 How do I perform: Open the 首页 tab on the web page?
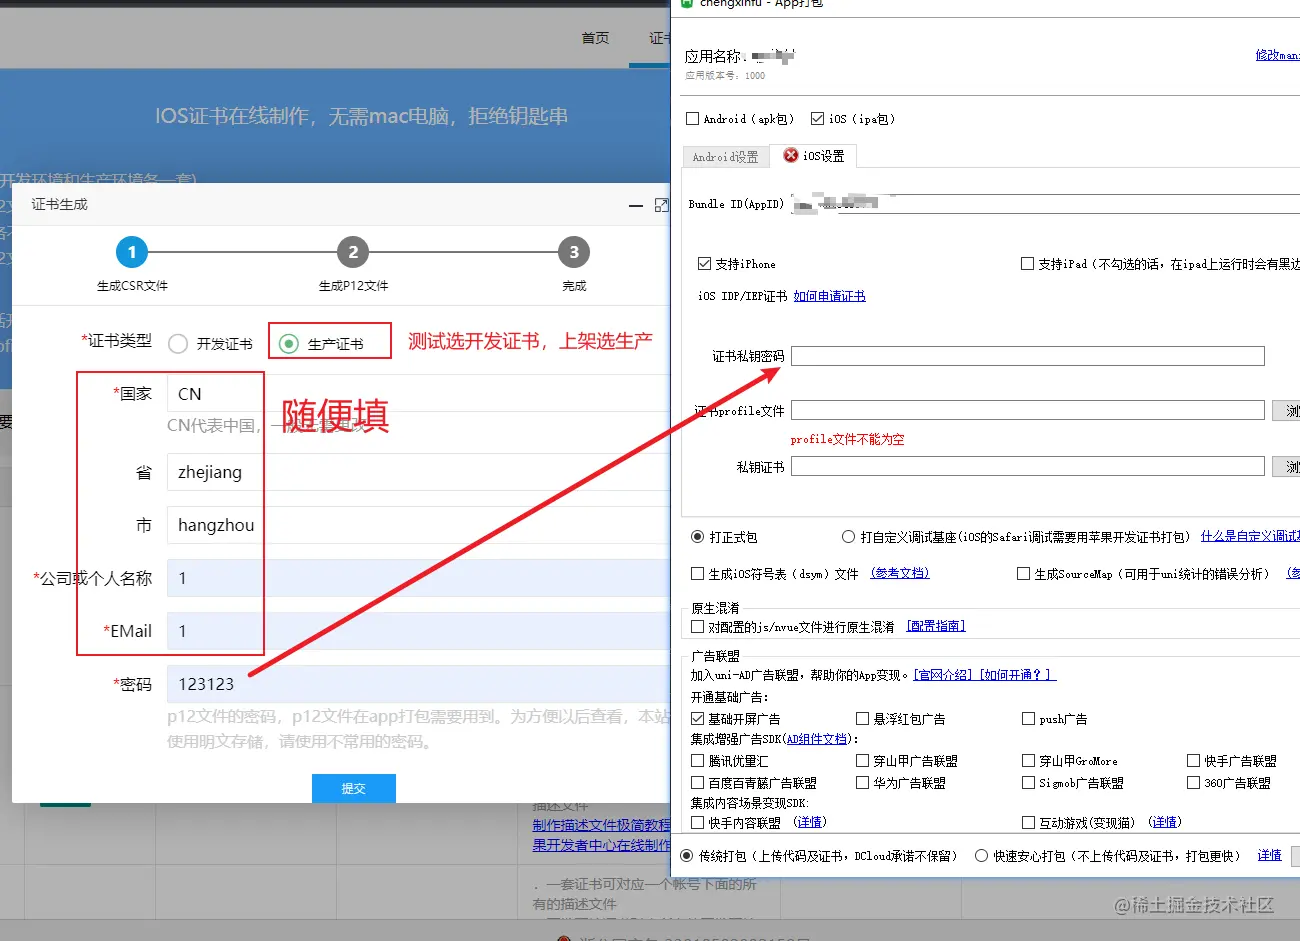[595, 38]
